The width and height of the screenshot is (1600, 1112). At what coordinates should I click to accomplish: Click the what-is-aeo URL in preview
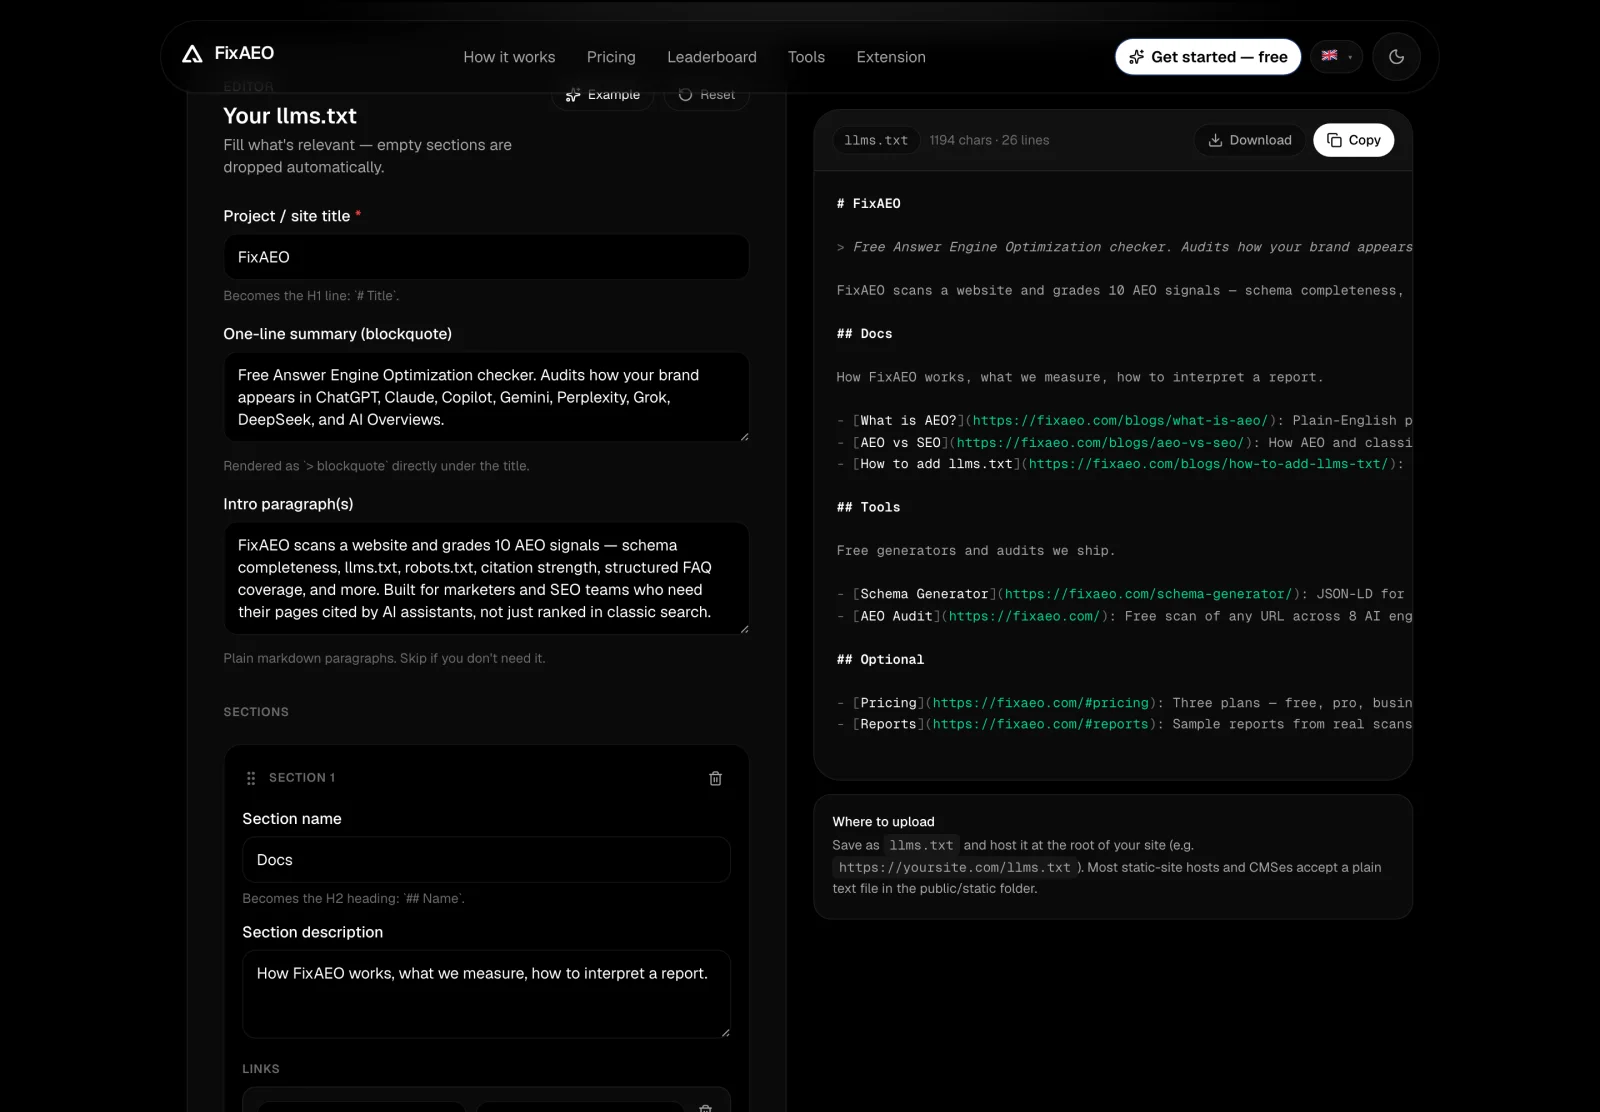[1120, 421]
